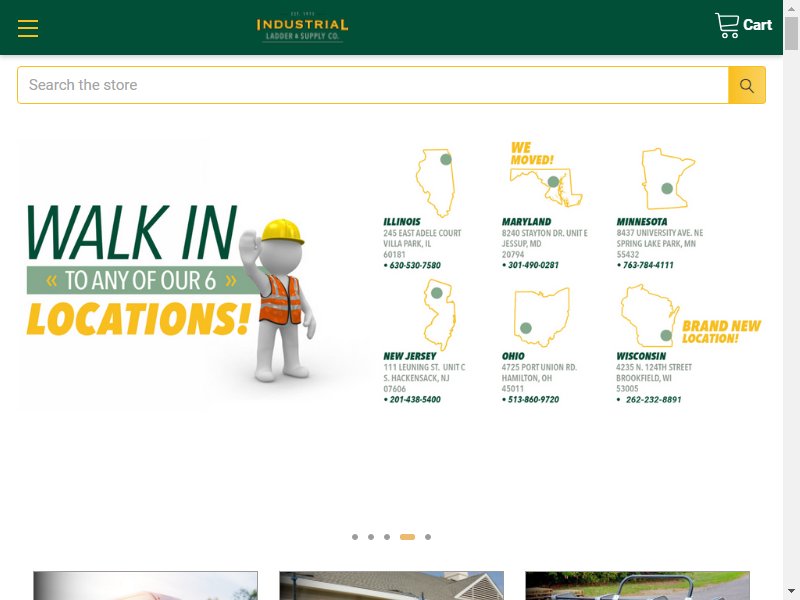This screenshot has height=600, width=800.
Task: Click the Maryland phone number 301-490-0281
Action: [x=531, y=265]
